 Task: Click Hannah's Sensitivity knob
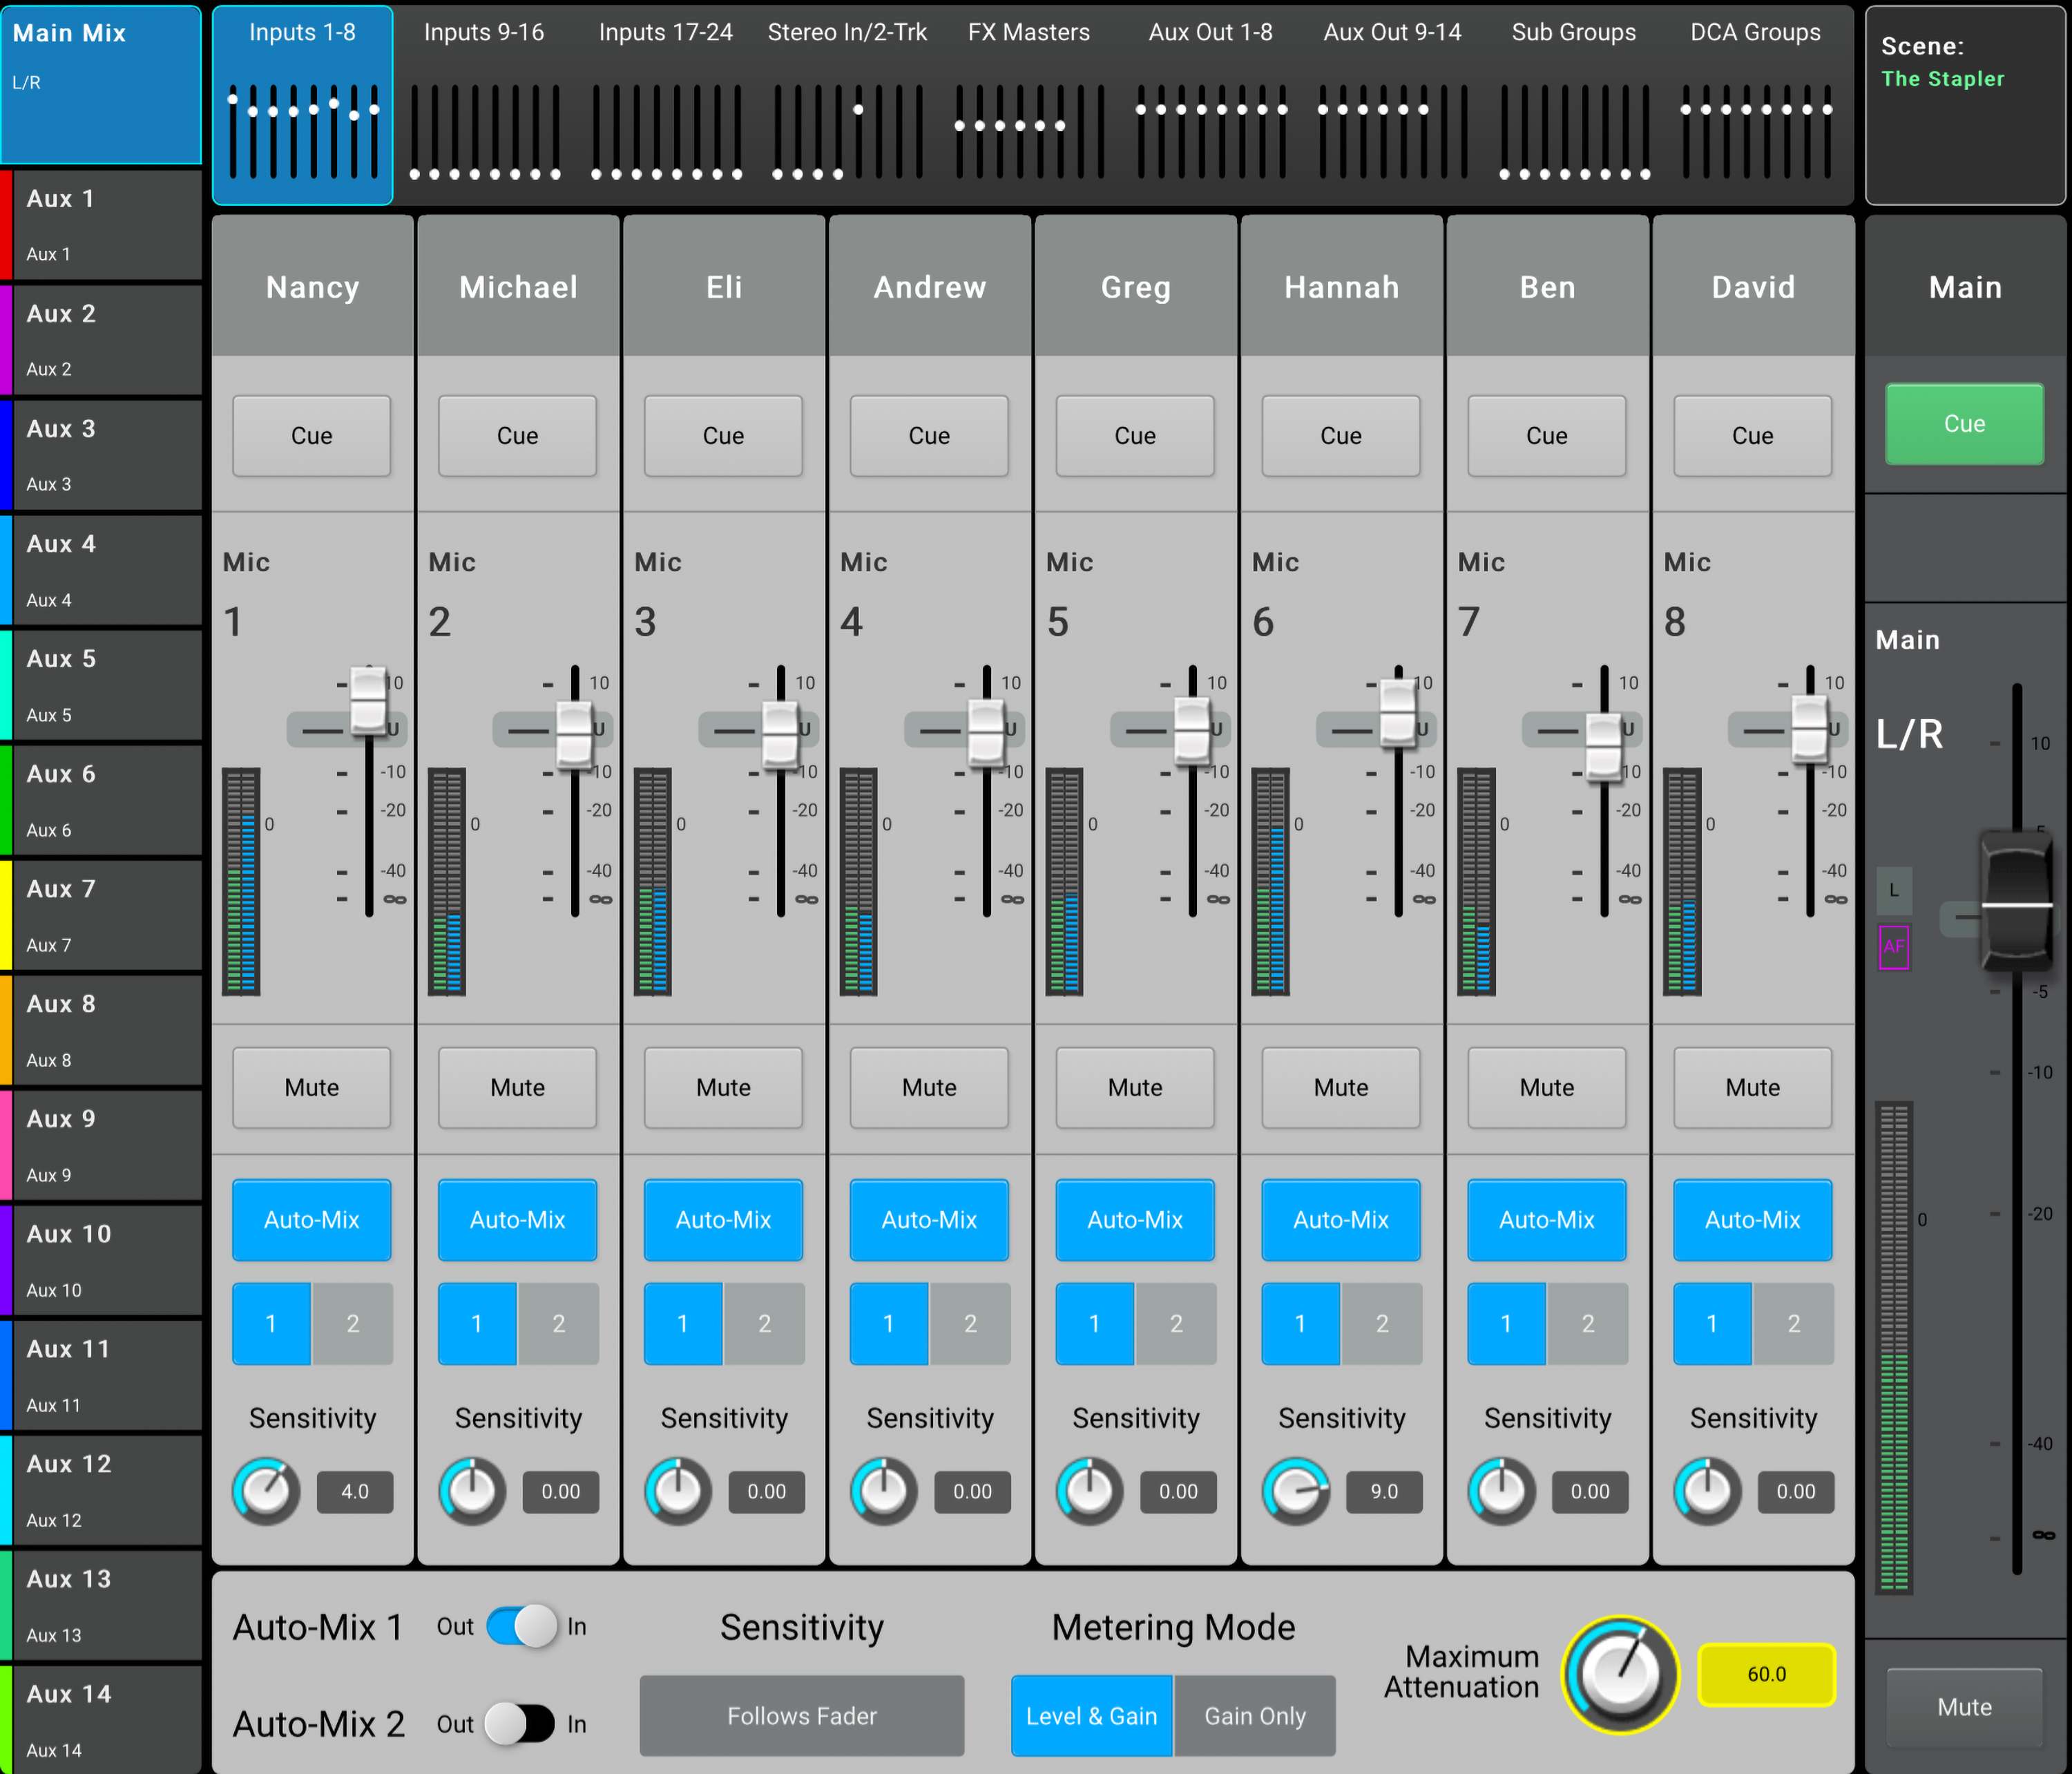(1296, 1491)
